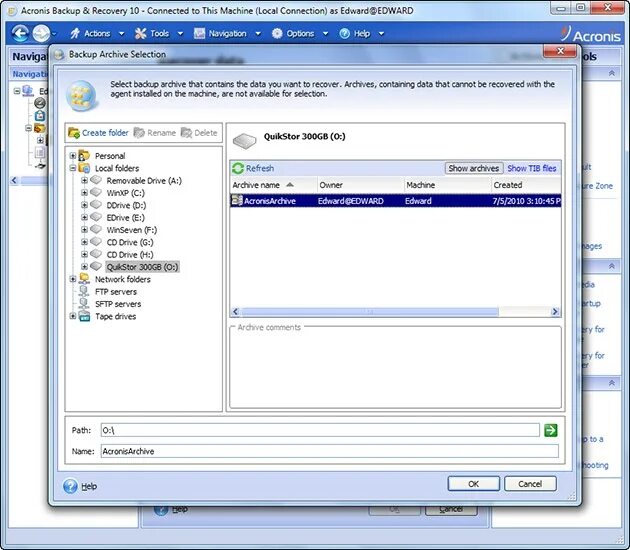630x550 pixels.
Task: Expand the DDrive (D:) node
Action: [x=84, y=205]
